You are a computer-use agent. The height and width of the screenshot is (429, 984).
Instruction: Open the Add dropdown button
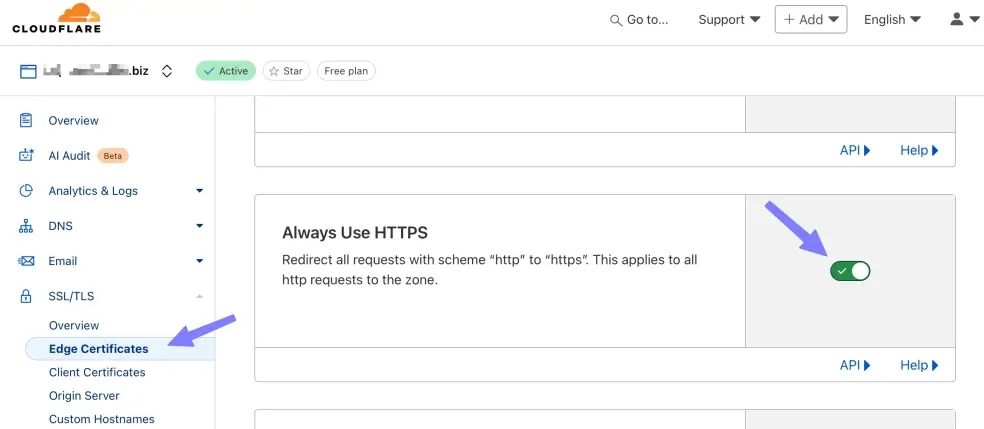[811, 19]
